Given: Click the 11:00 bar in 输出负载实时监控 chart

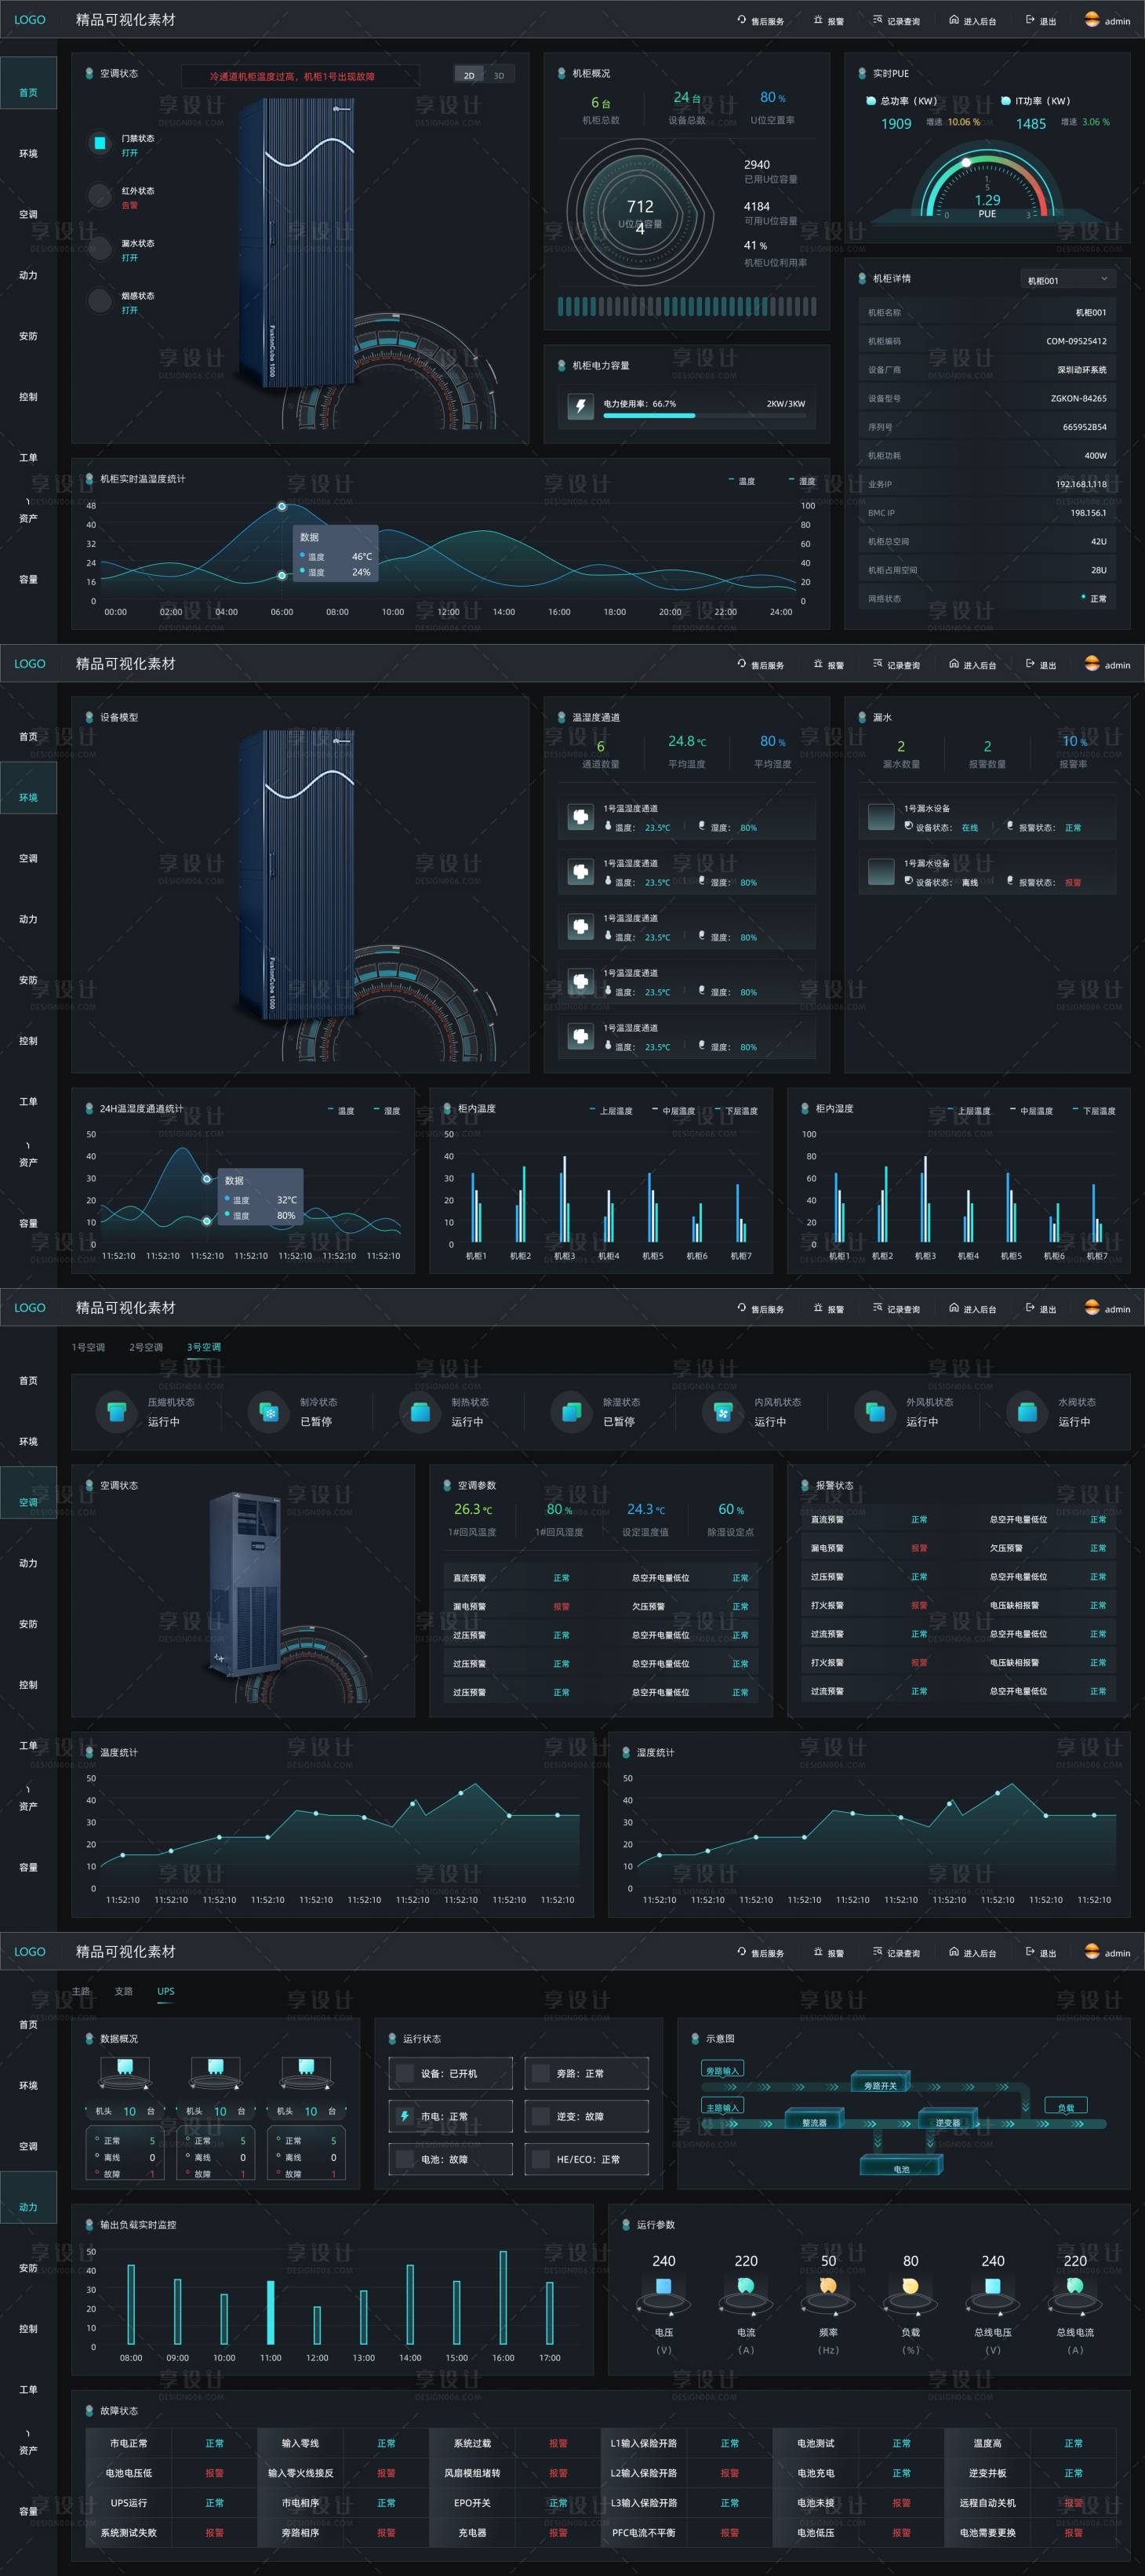Looking at the screenshot, I should pyautogui.click(x=270, y=2312).
